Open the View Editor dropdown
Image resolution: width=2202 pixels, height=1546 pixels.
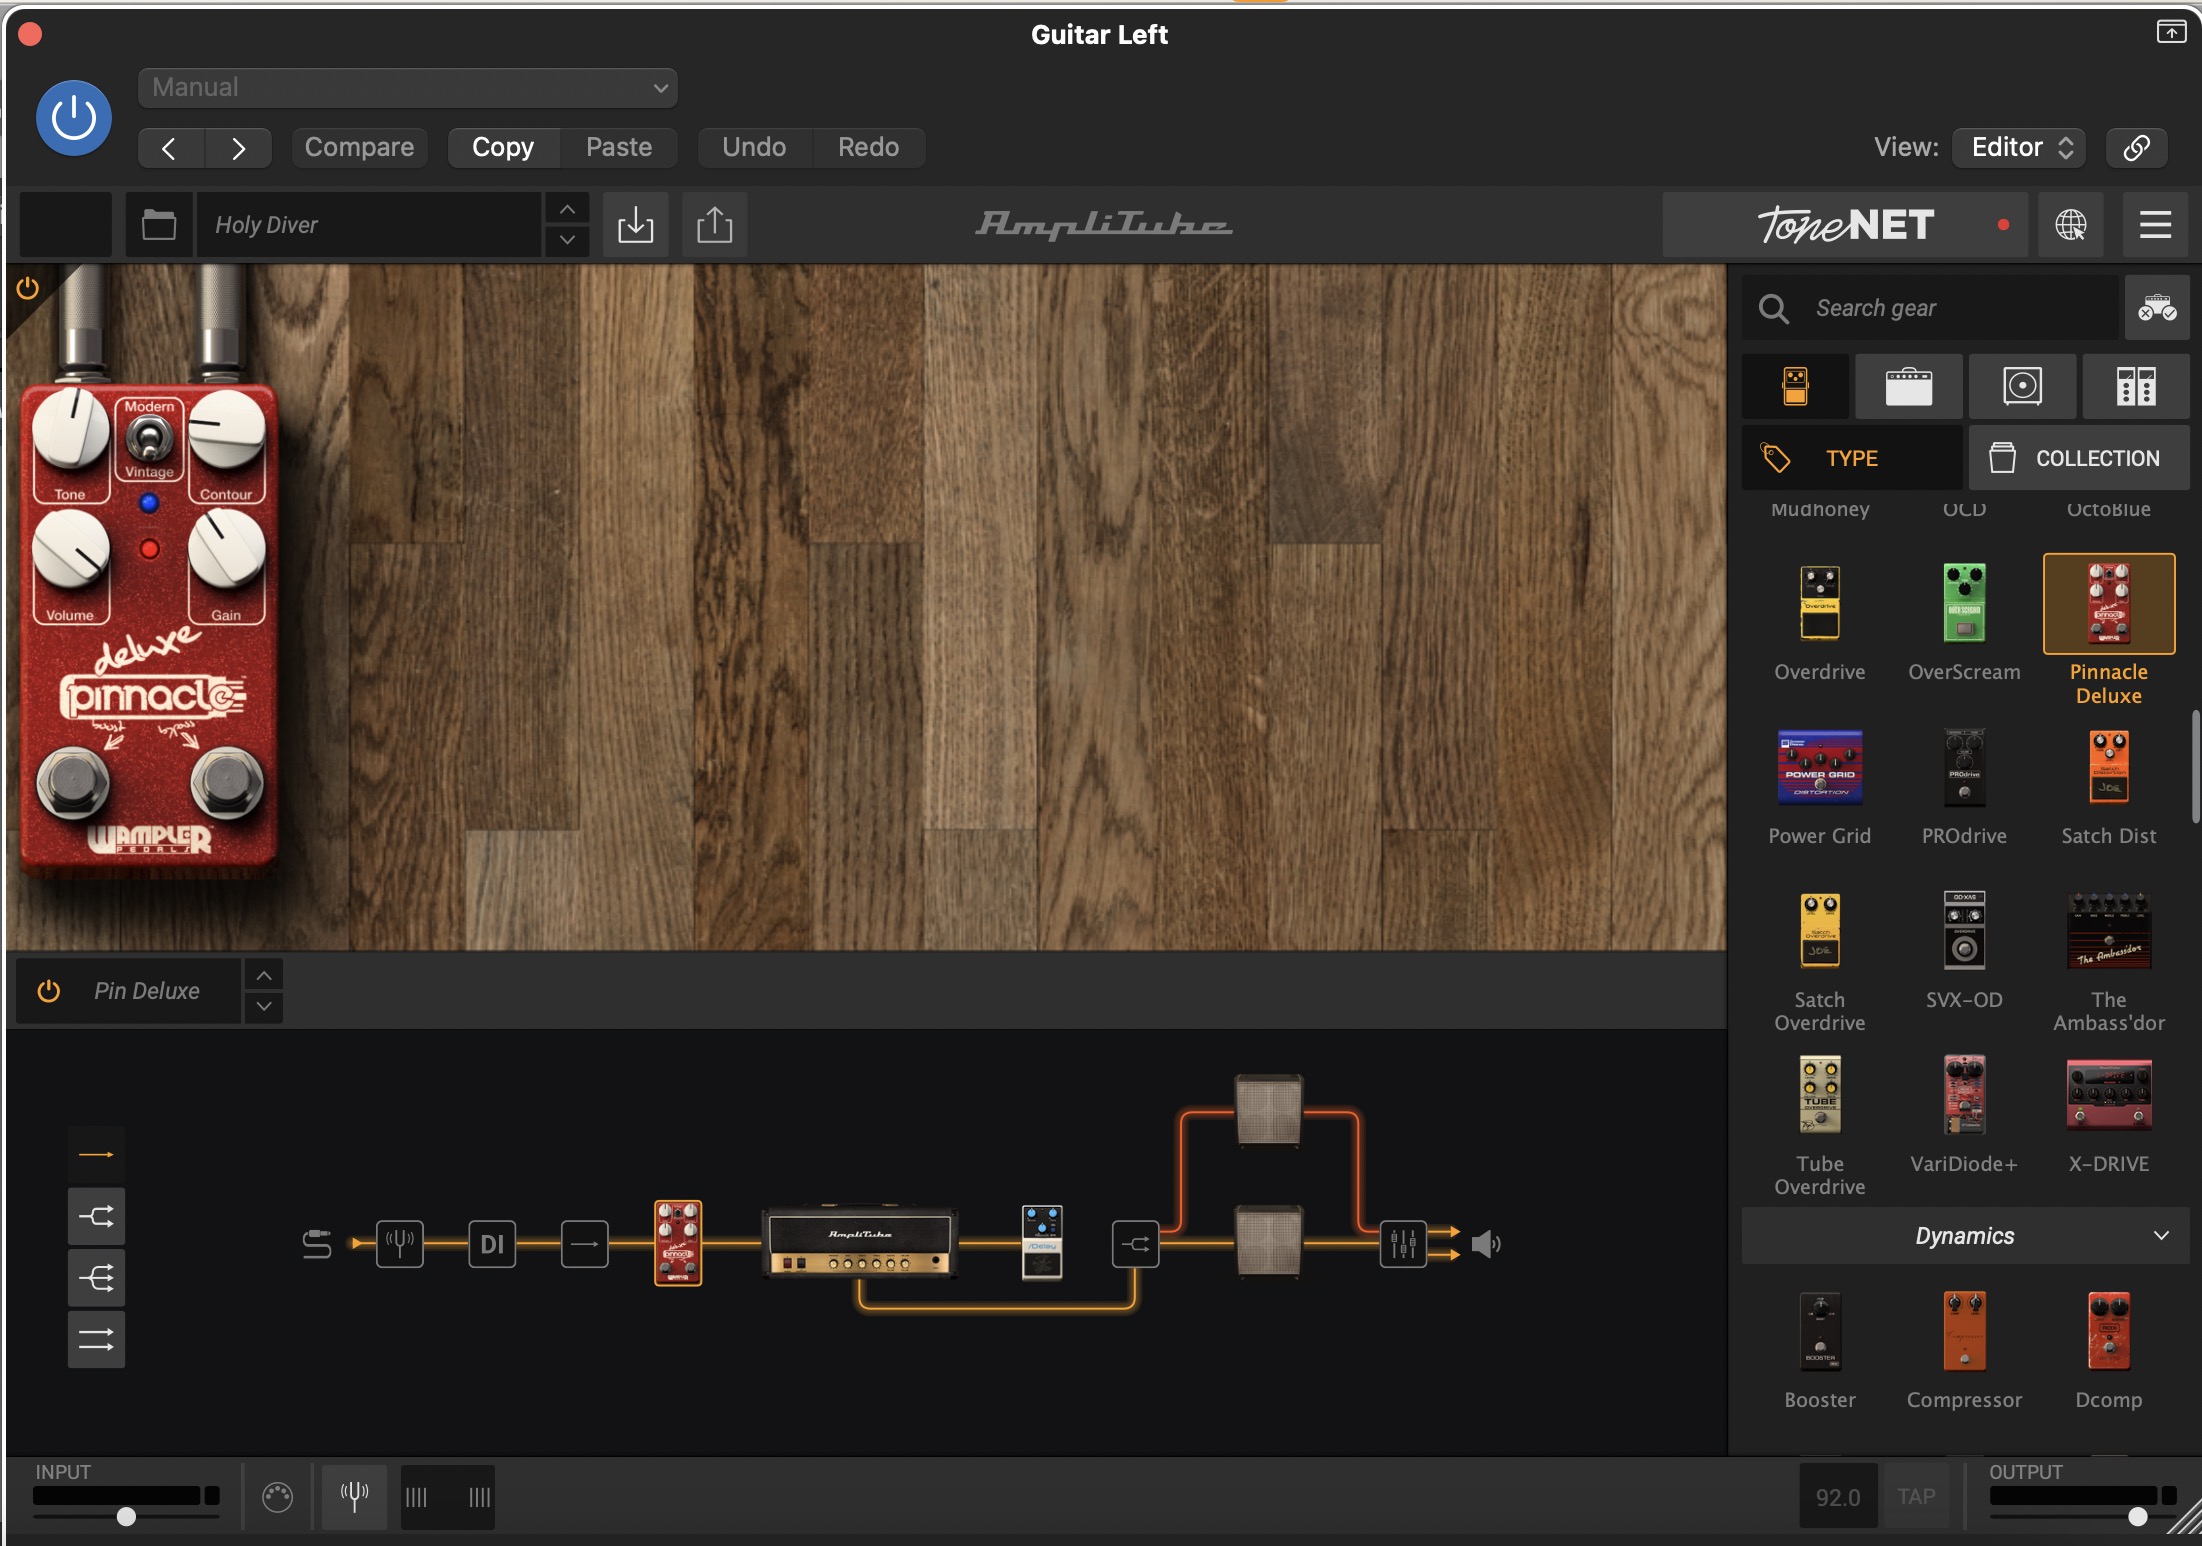point(2019,147)
